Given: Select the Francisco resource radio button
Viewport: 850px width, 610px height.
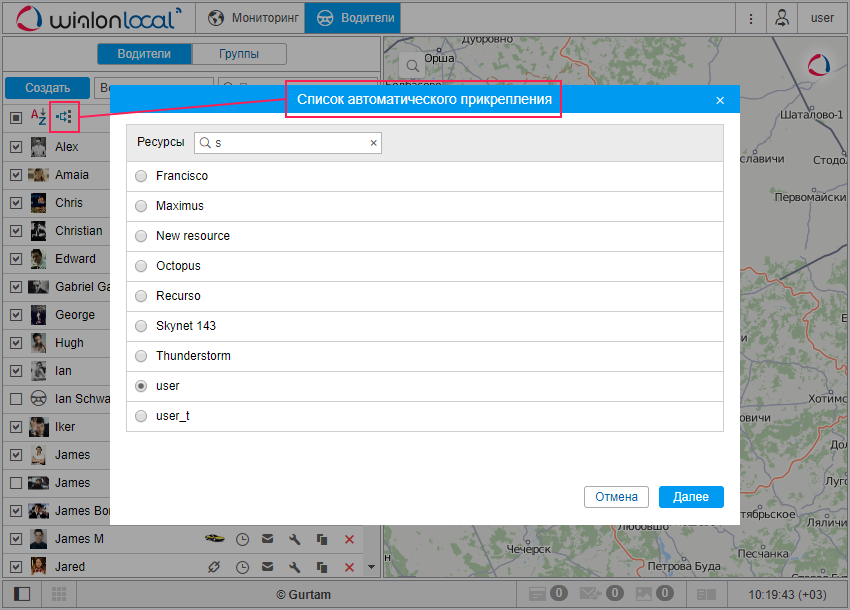Looking at the screenshot, I should 141,176.
